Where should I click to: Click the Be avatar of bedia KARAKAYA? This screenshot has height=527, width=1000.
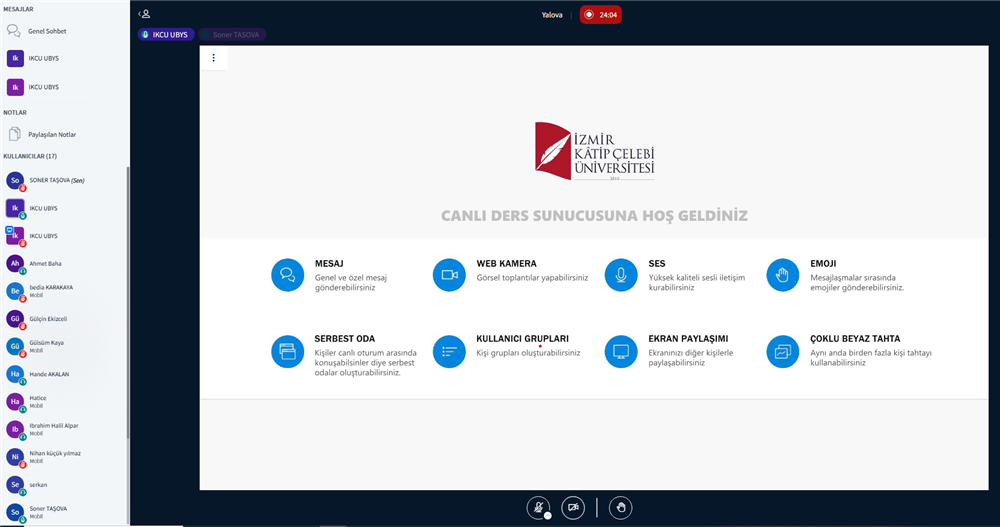(15, 291)
